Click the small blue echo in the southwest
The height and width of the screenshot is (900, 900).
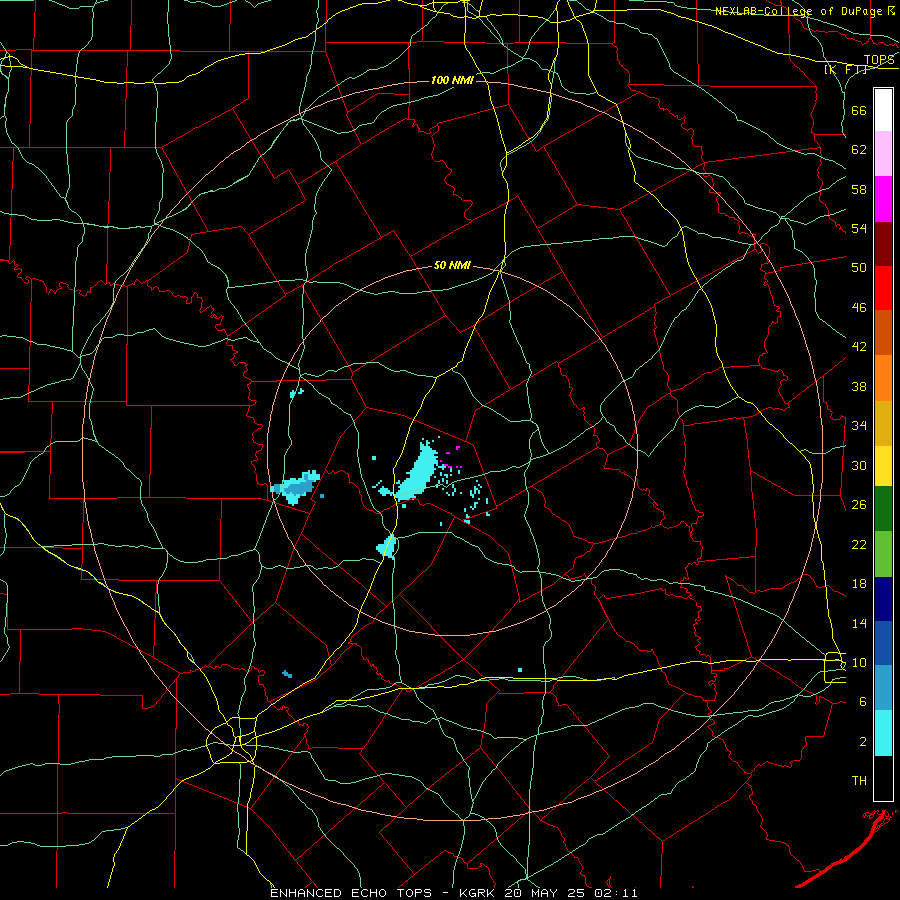[287, 673]
